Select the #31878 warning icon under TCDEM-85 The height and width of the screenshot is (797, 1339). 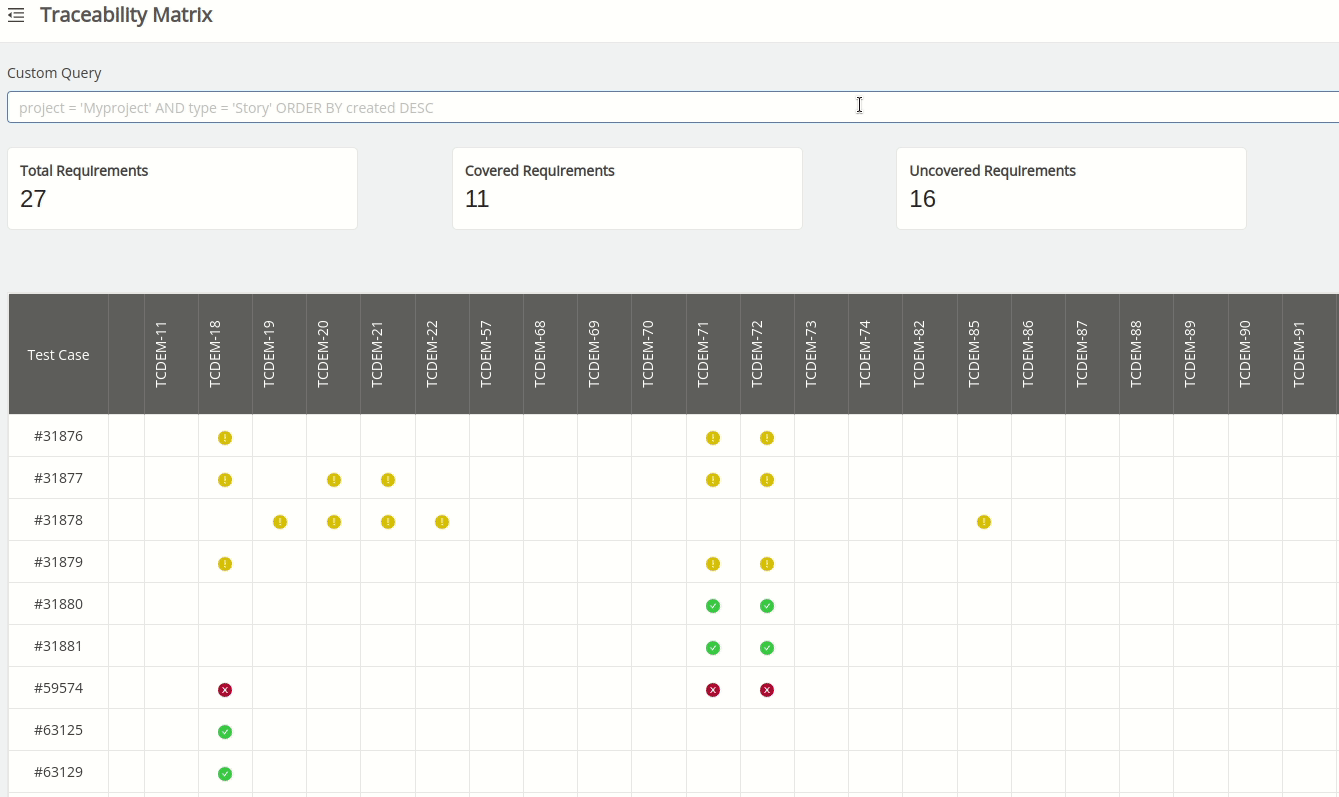tap(984, 522)
